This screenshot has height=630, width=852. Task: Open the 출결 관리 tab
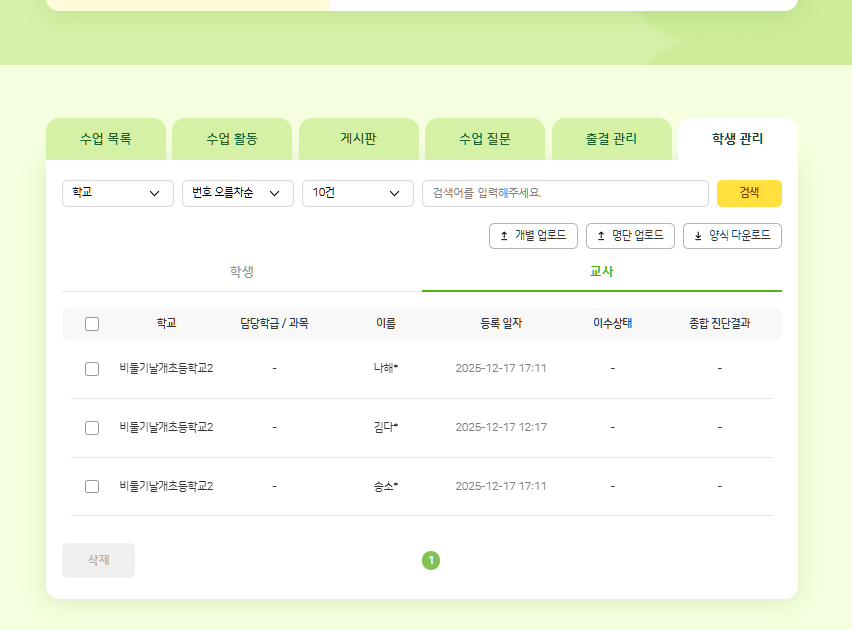(x=611, y=139)
